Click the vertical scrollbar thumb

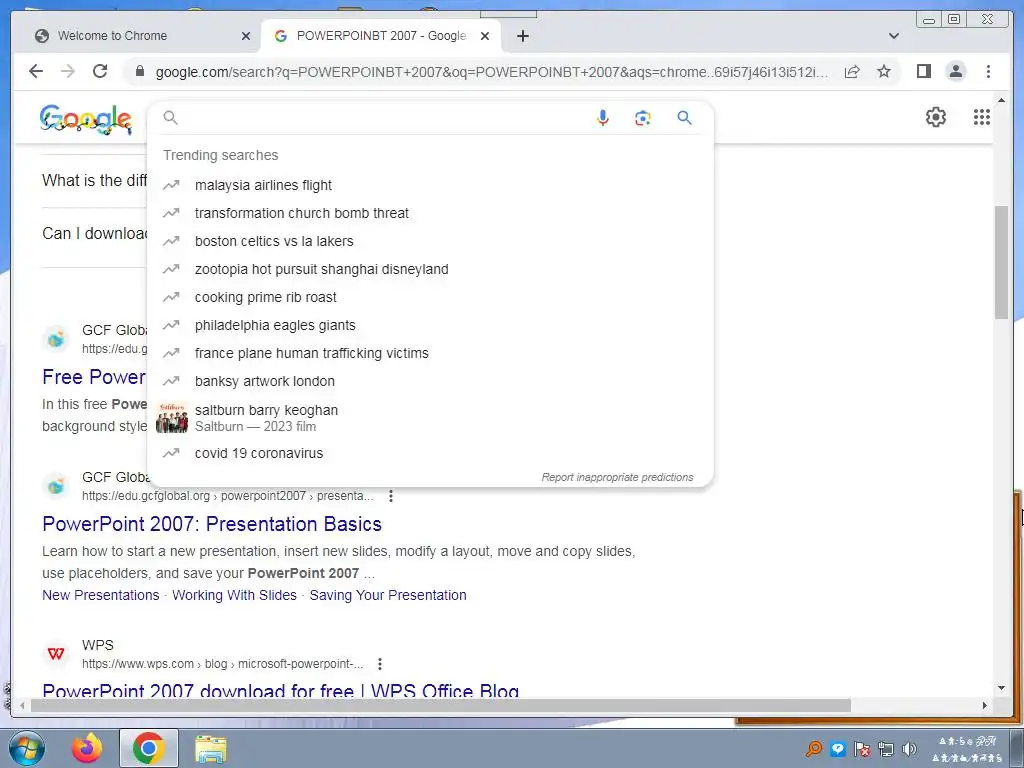point(1001,263)
